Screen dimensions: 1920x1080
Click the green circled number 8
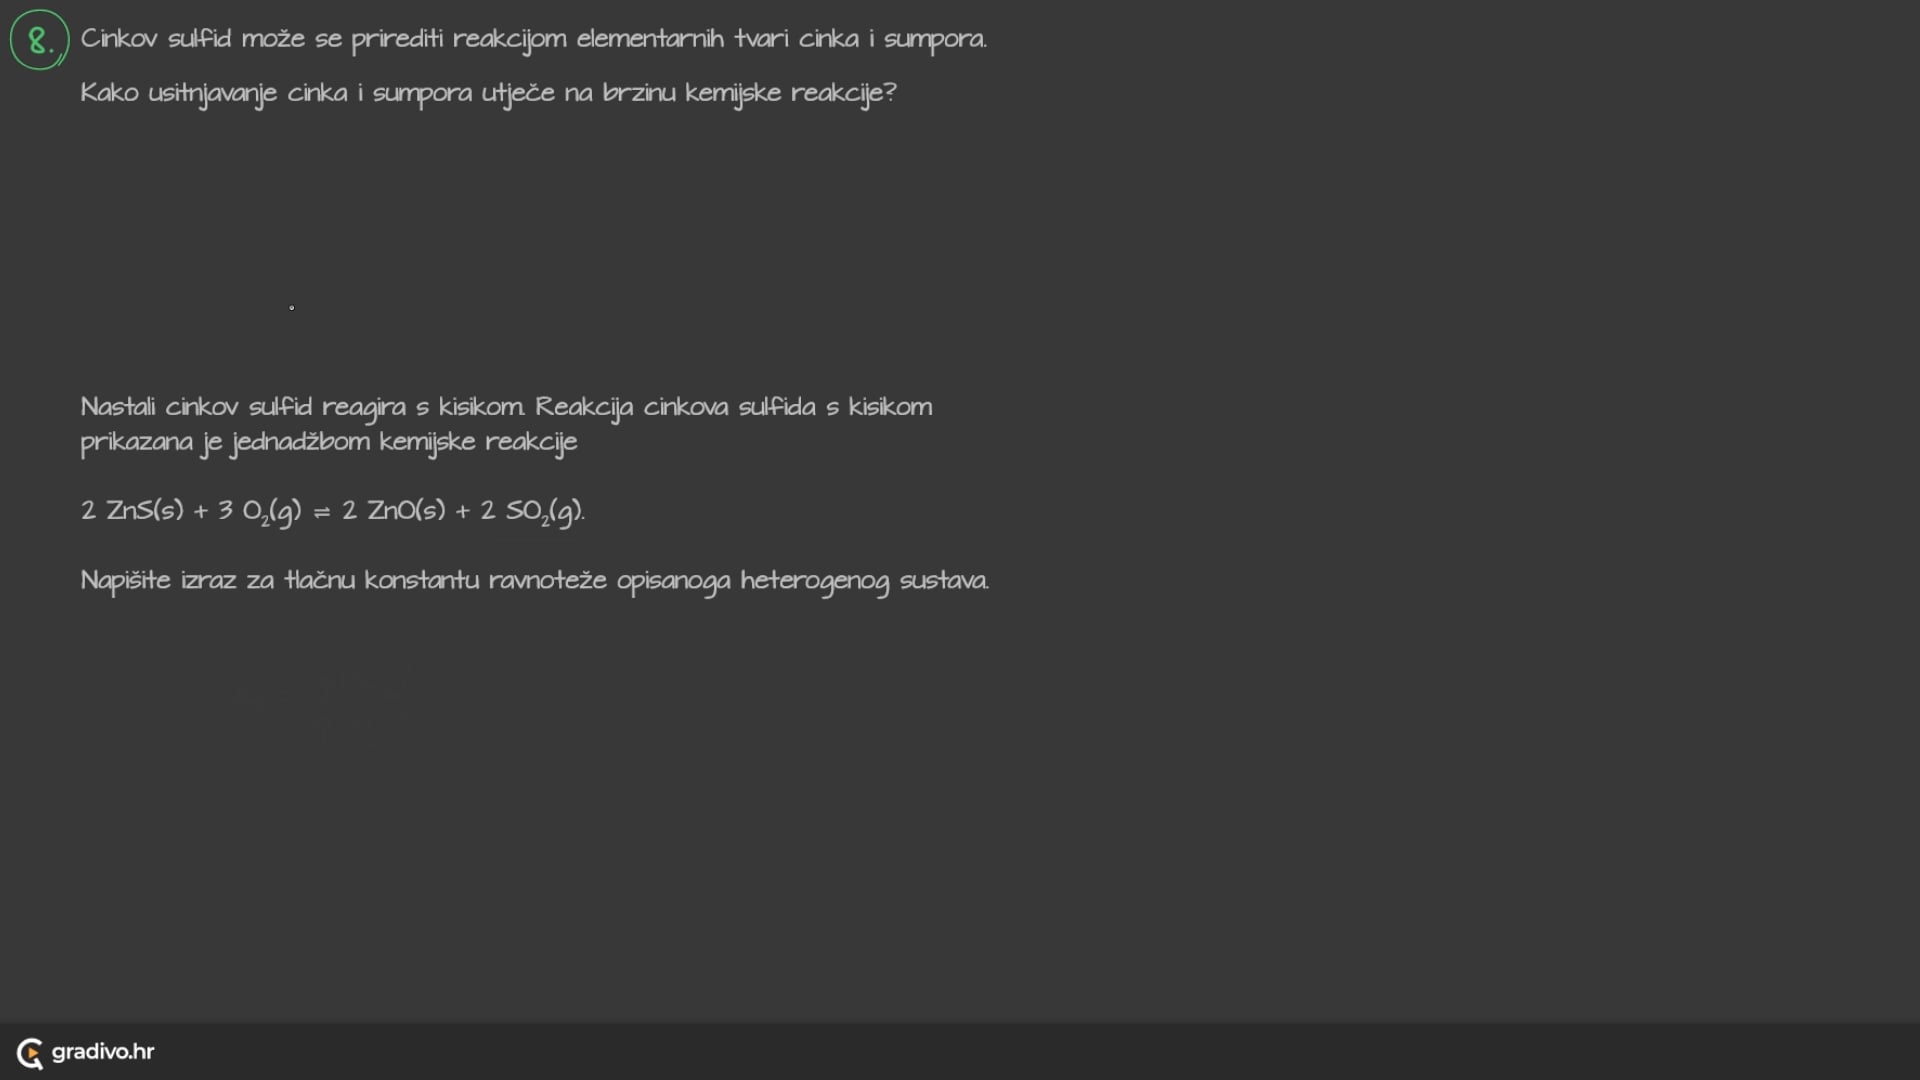point(39,40)
